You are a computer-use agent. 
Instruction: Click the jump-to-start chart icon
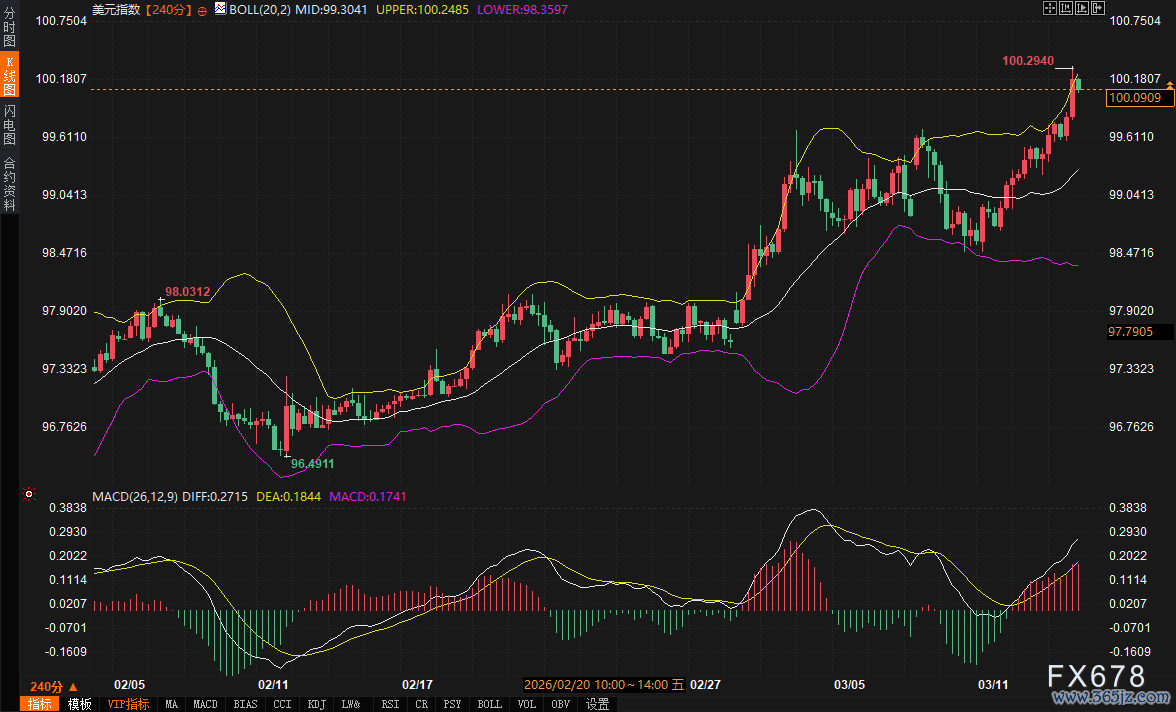click(x=1066, y=8)
